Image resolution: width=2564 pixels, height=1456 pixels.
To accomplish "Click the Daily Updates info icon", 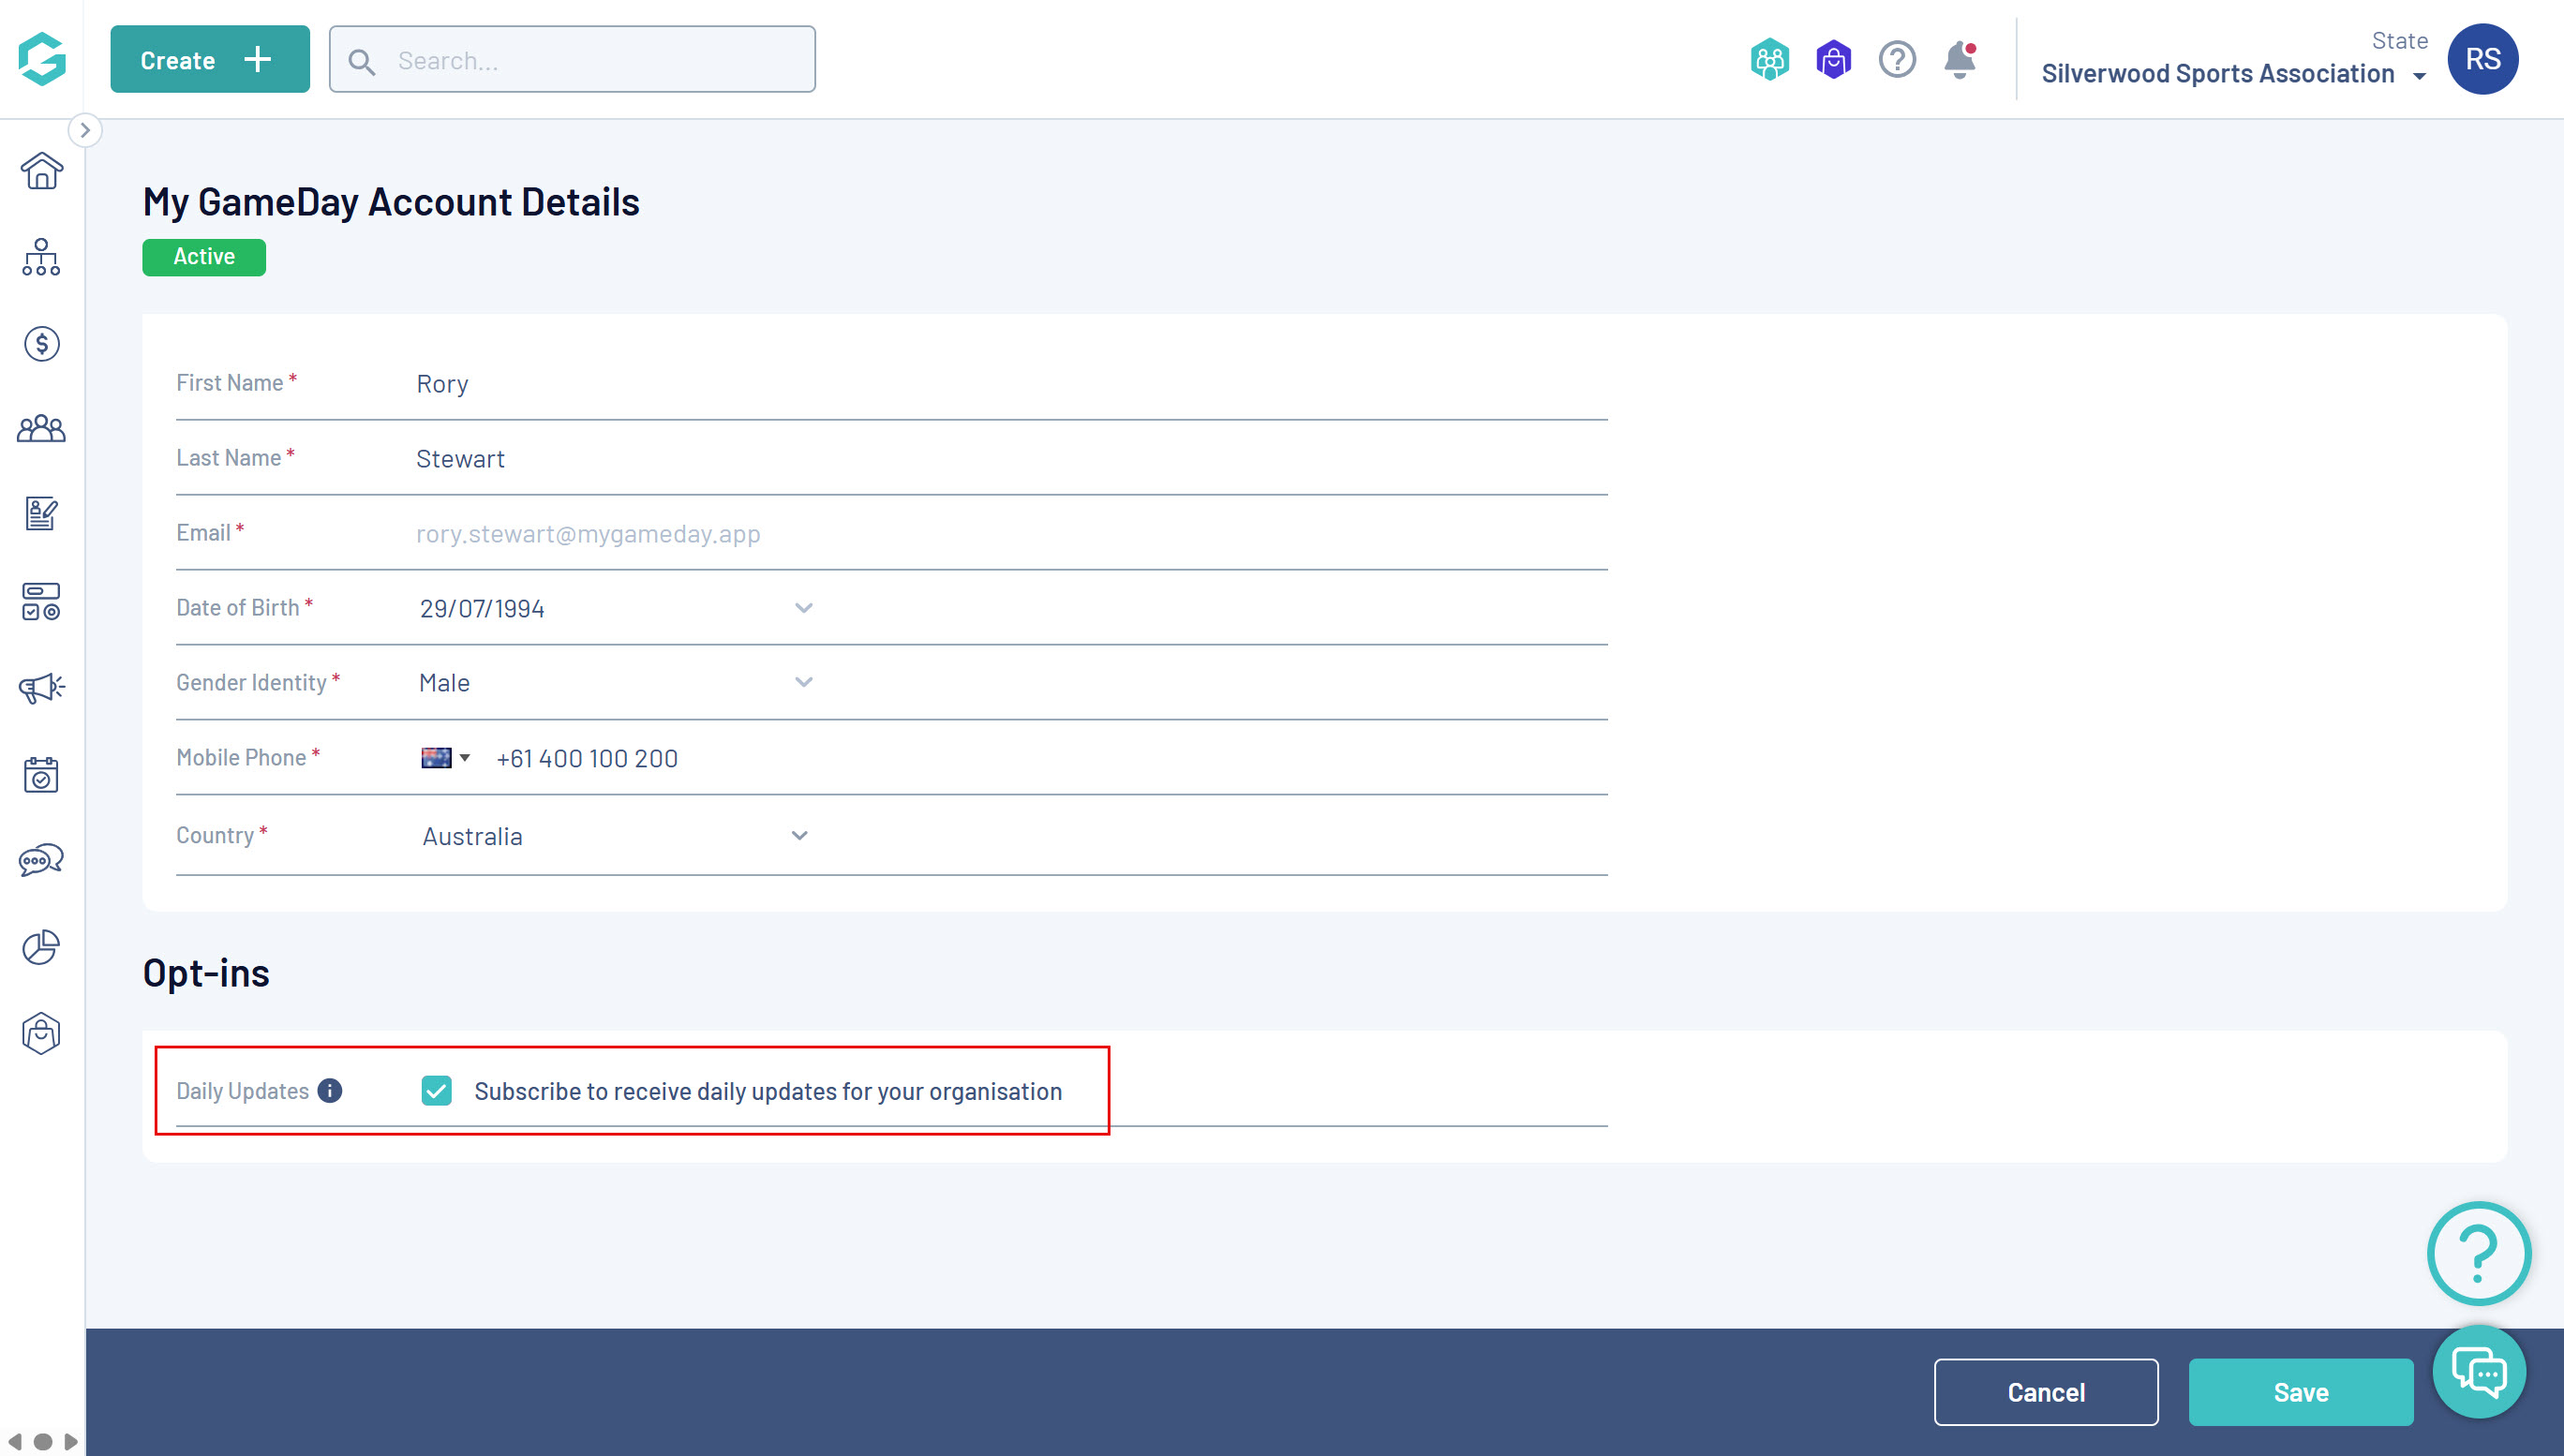I will click(x=330, y=1090).
